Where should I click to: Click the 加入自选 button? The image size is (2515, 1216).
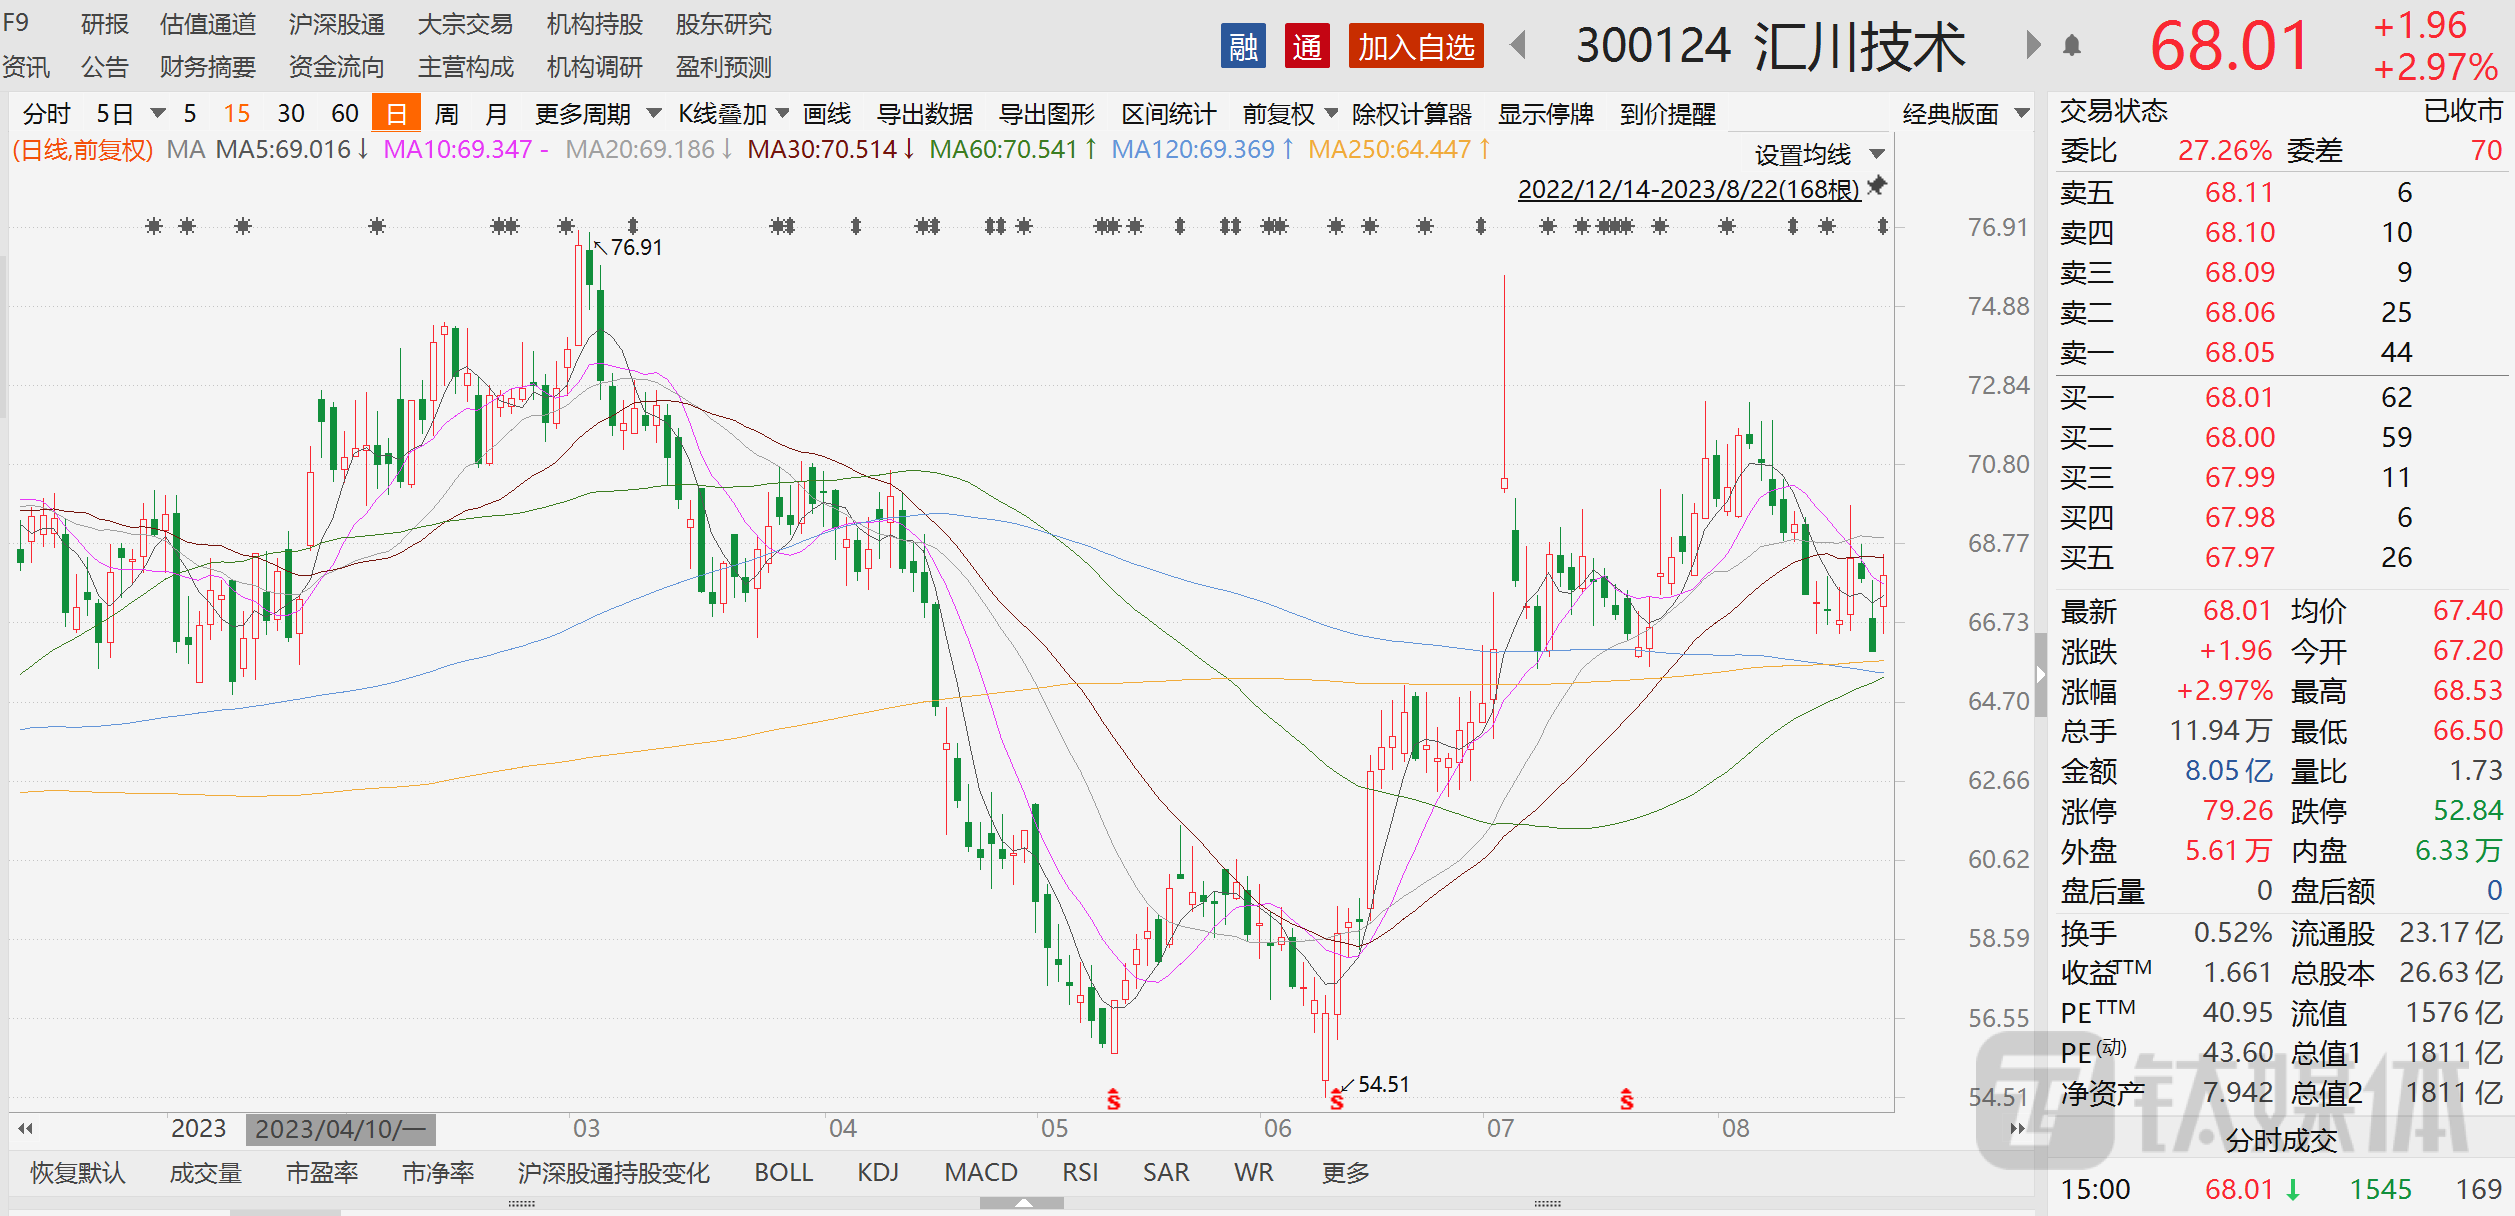pyautogui.click(x=1415, y=47)
